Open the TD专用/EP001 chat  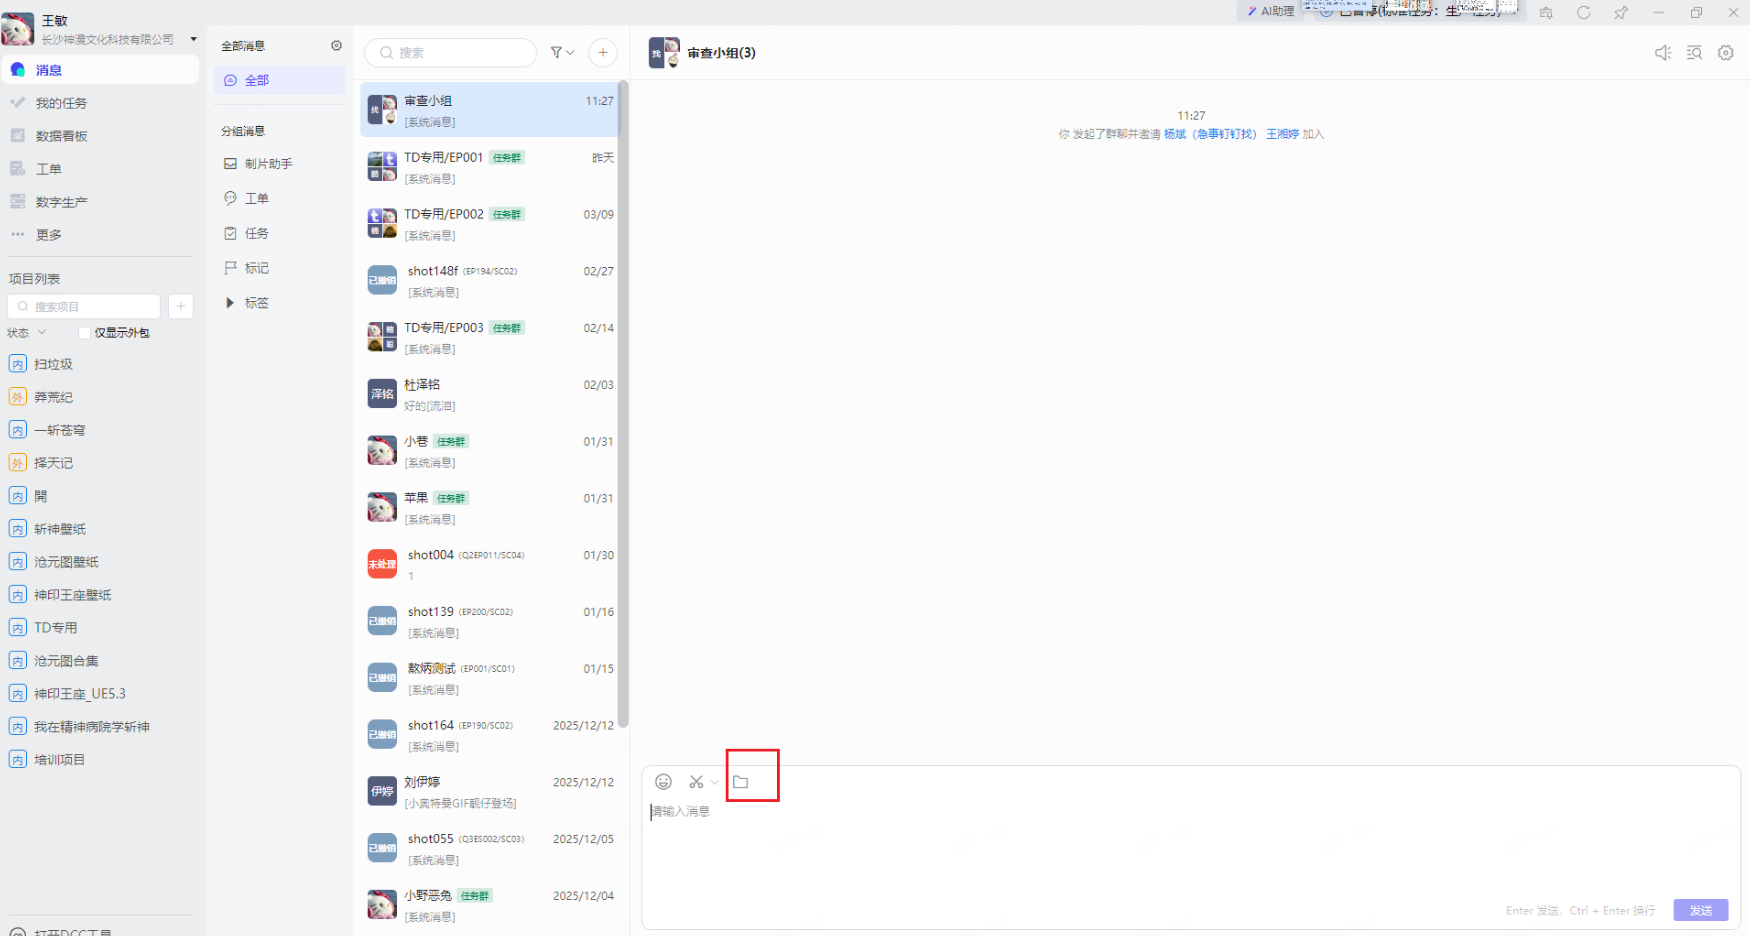pyautogui.click(x=490, y=167)
